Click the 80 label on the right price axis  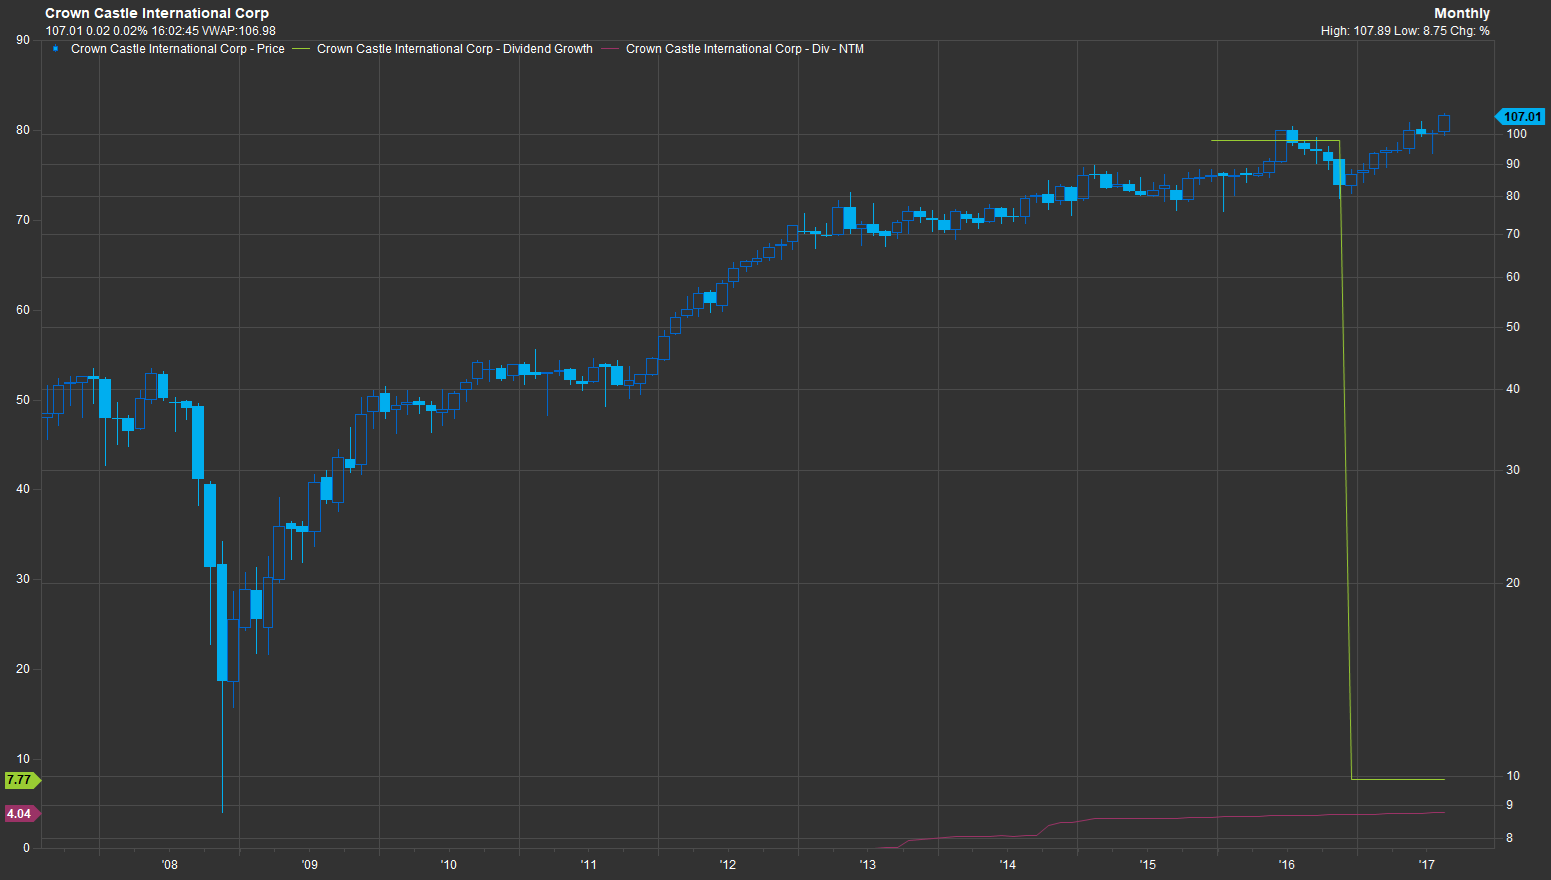tap(1513, 196)
